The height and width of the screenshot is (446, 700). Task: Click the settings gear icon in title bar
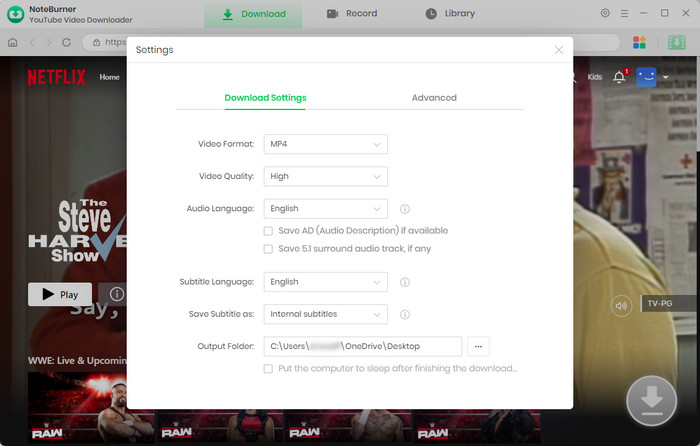click(605, 14)
